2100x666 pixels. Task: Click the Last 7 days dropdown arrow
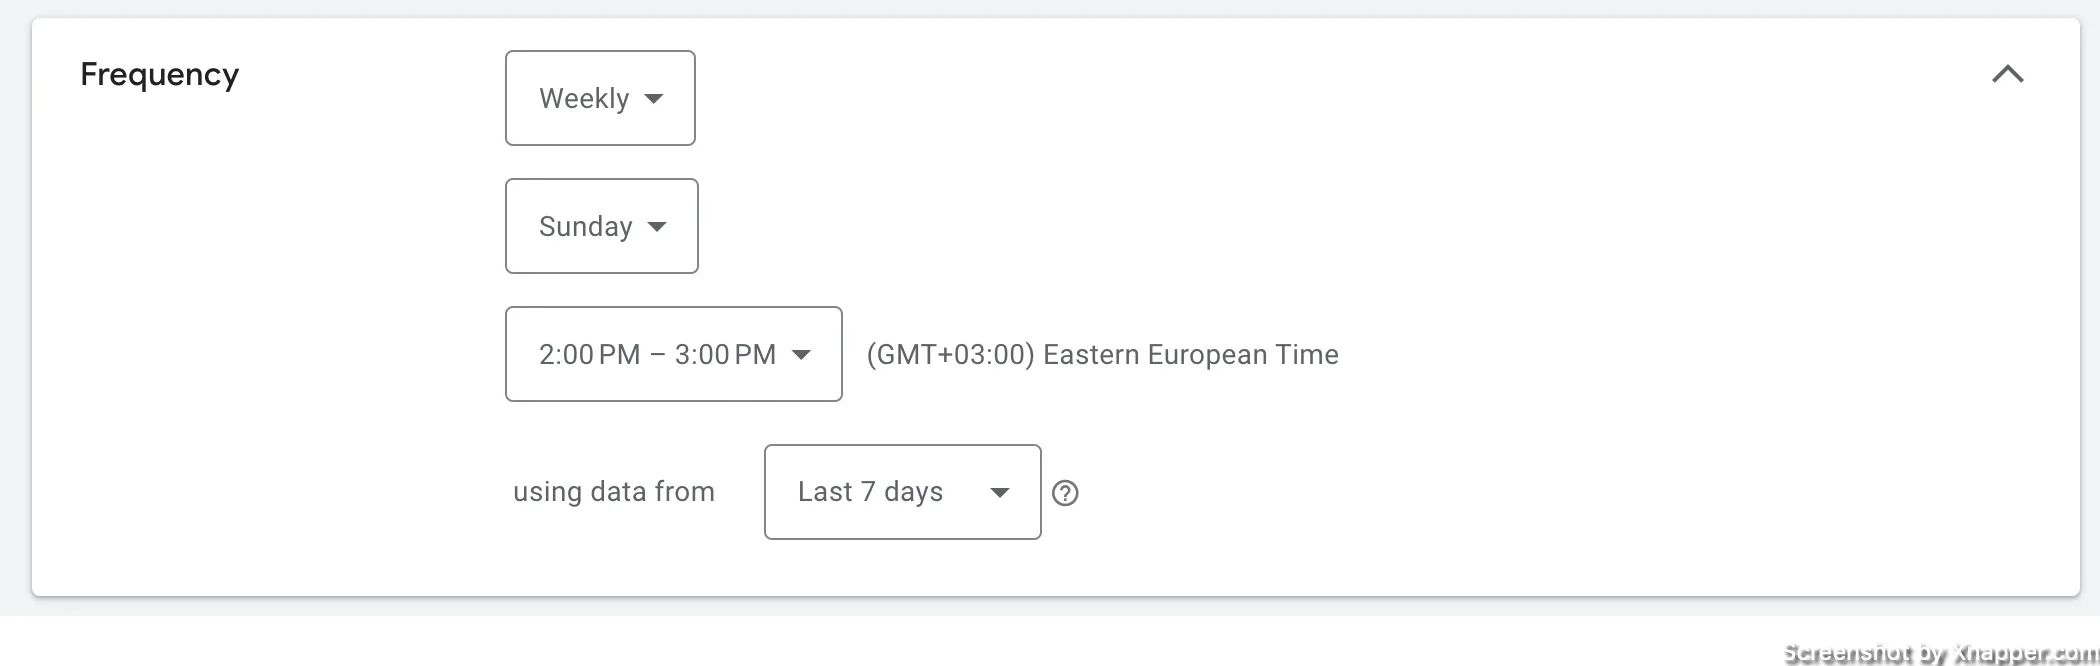click(x=999, y=493)
